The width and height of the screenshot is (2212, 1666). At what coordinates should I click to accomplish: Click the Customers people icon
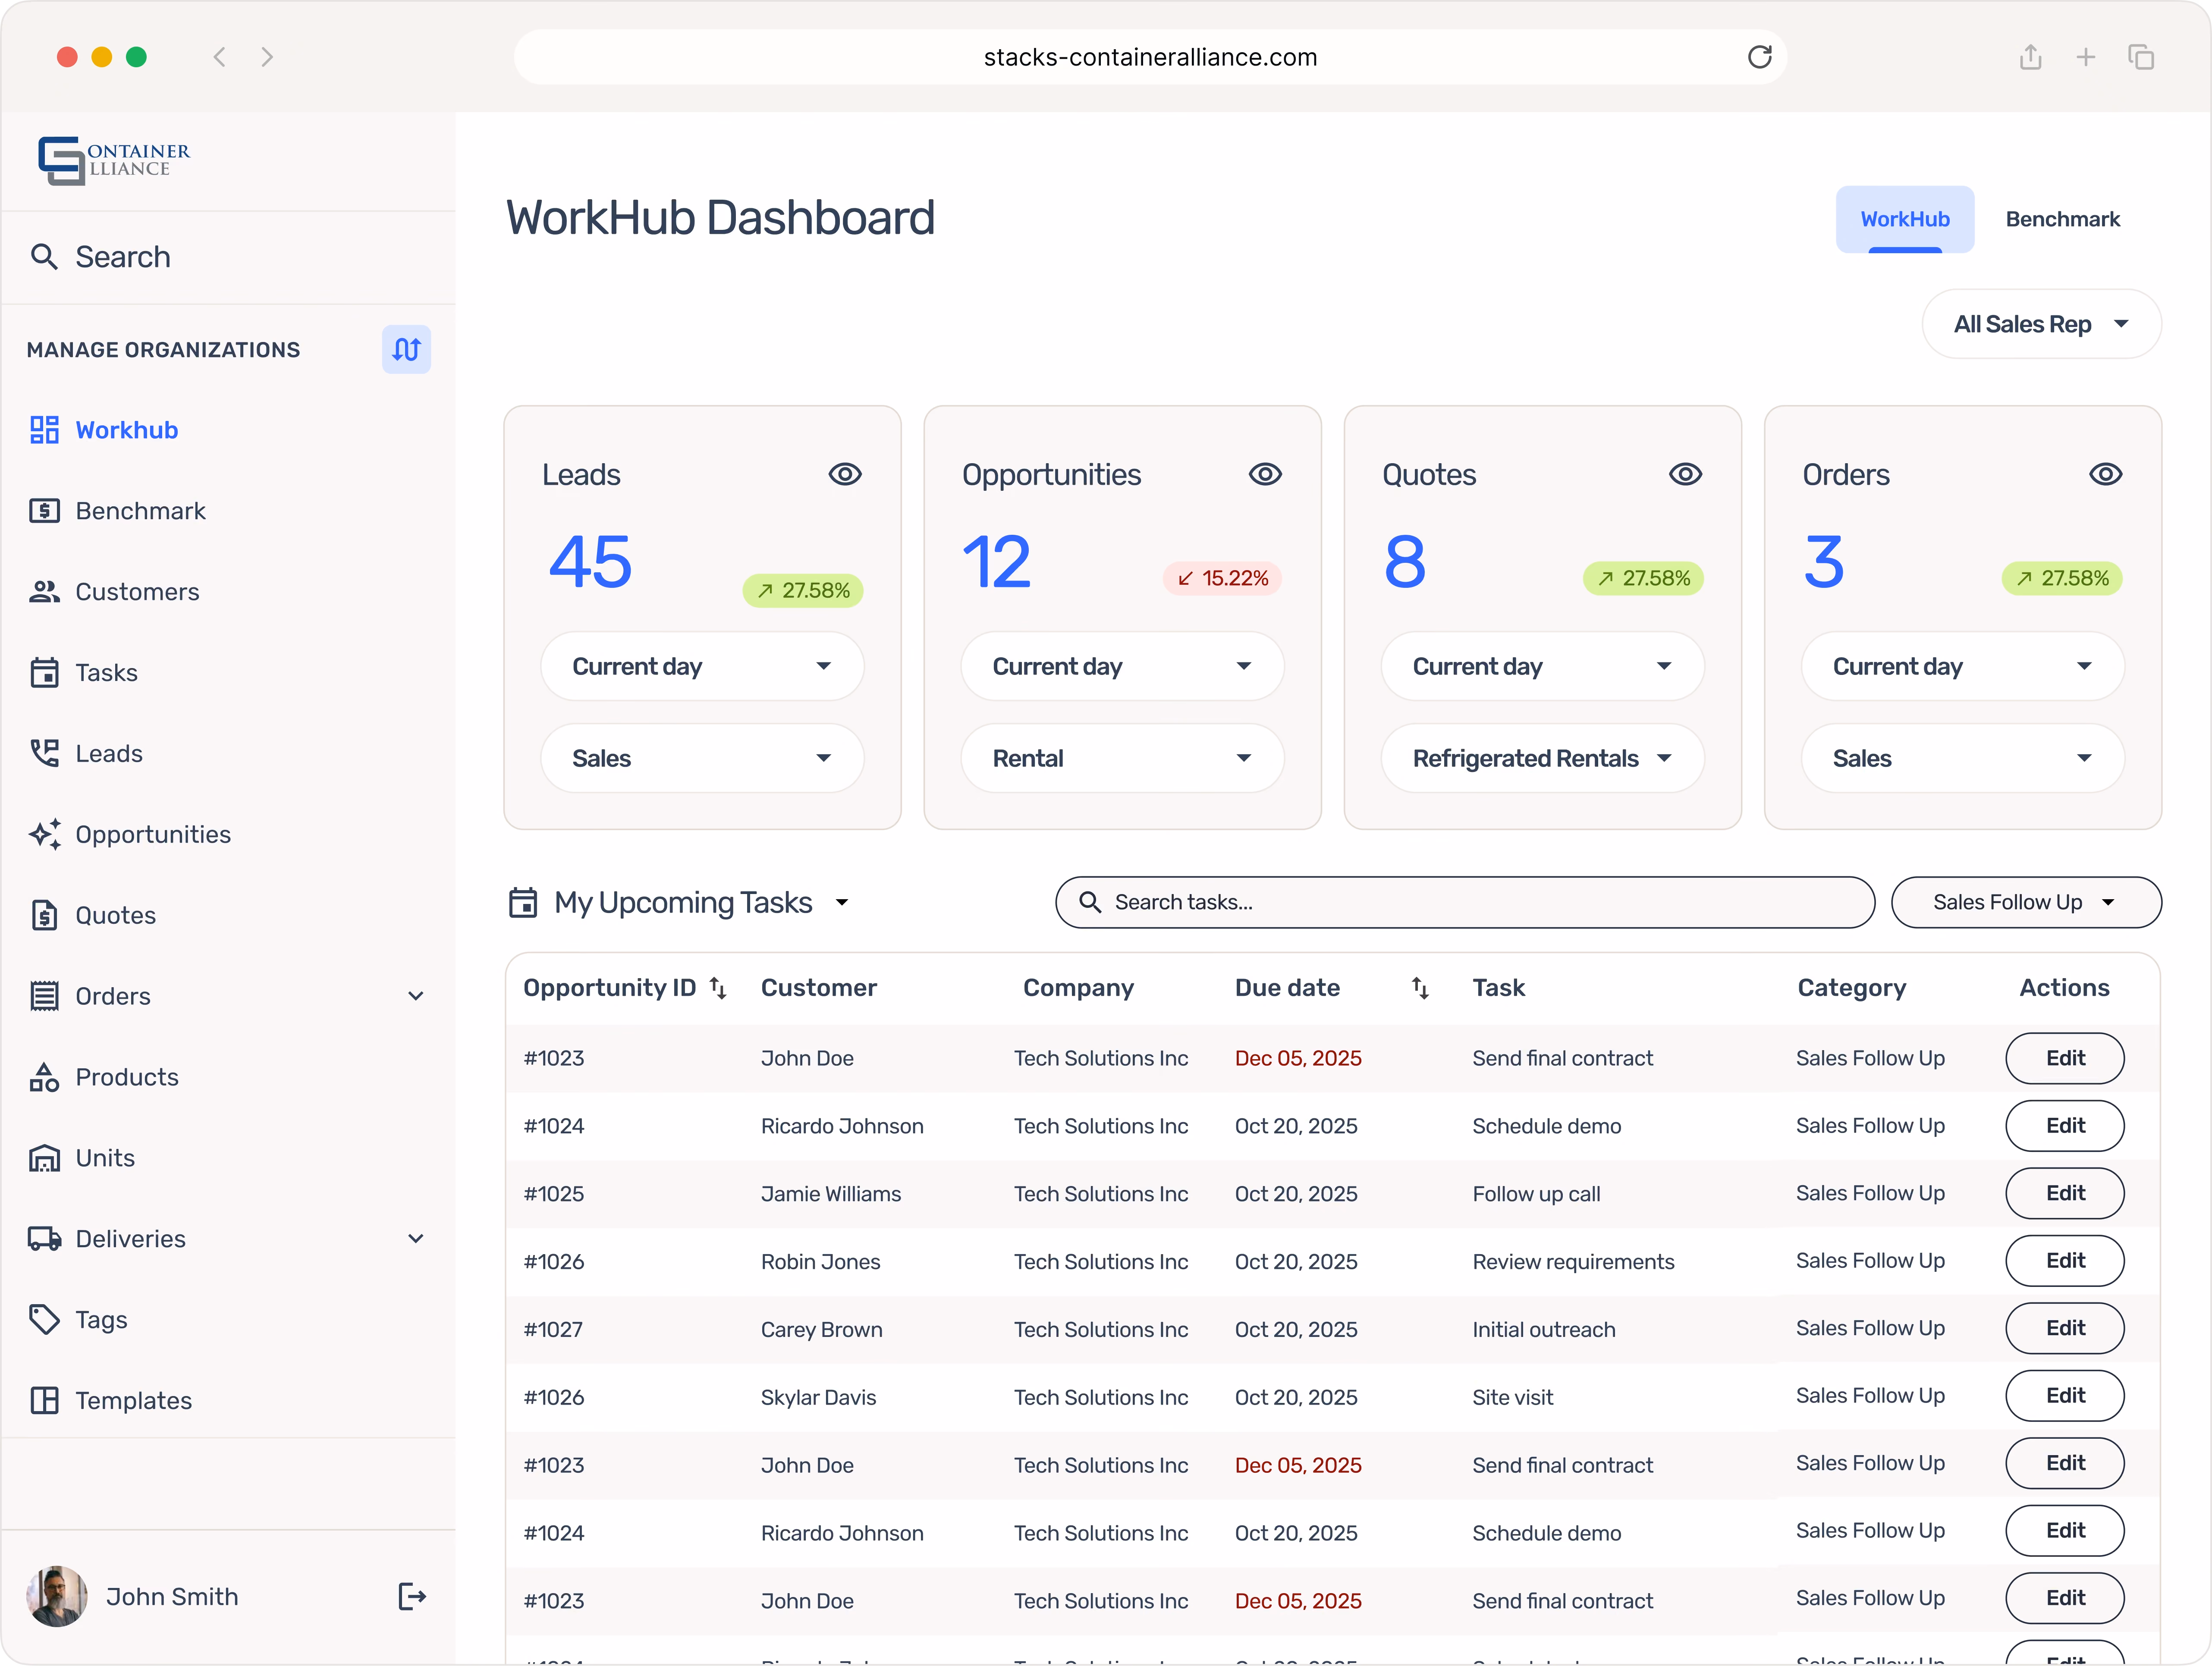point(44,592)
